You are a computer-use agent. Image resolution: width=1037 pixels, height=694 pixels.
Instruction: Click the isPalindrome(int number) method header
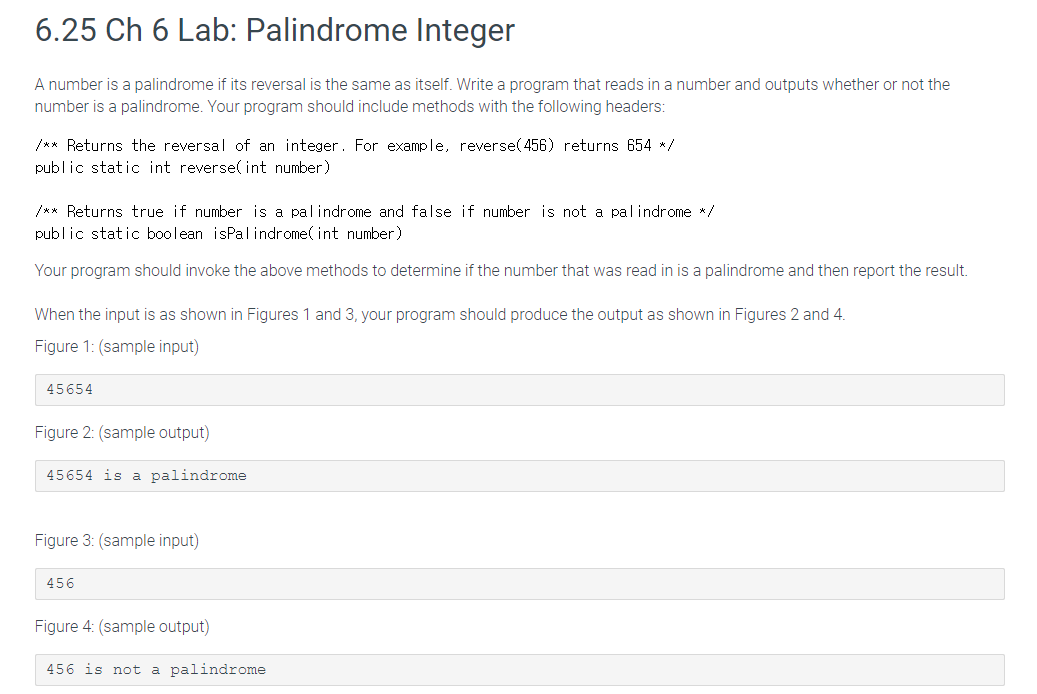[x=219, y=234]
